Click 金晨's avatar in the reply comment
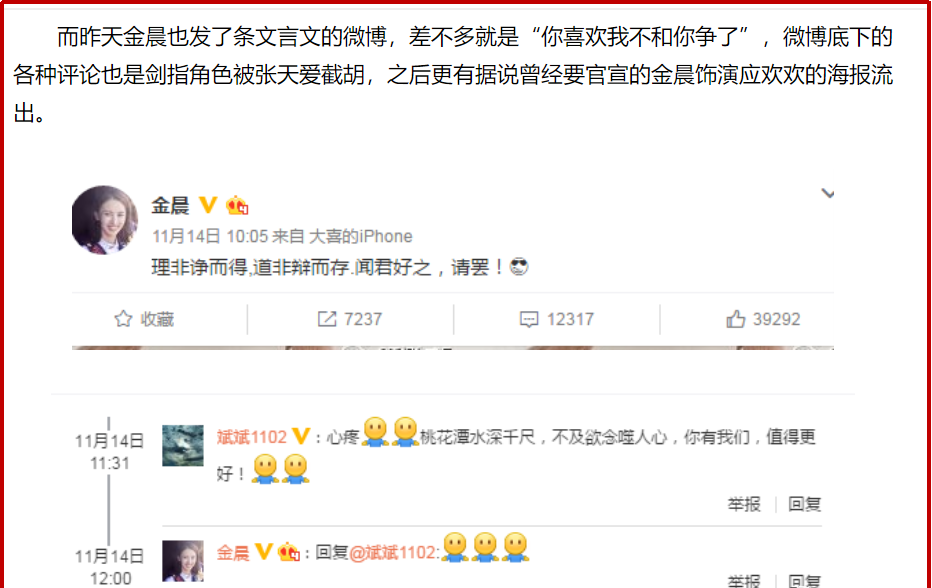 (183, 561)
